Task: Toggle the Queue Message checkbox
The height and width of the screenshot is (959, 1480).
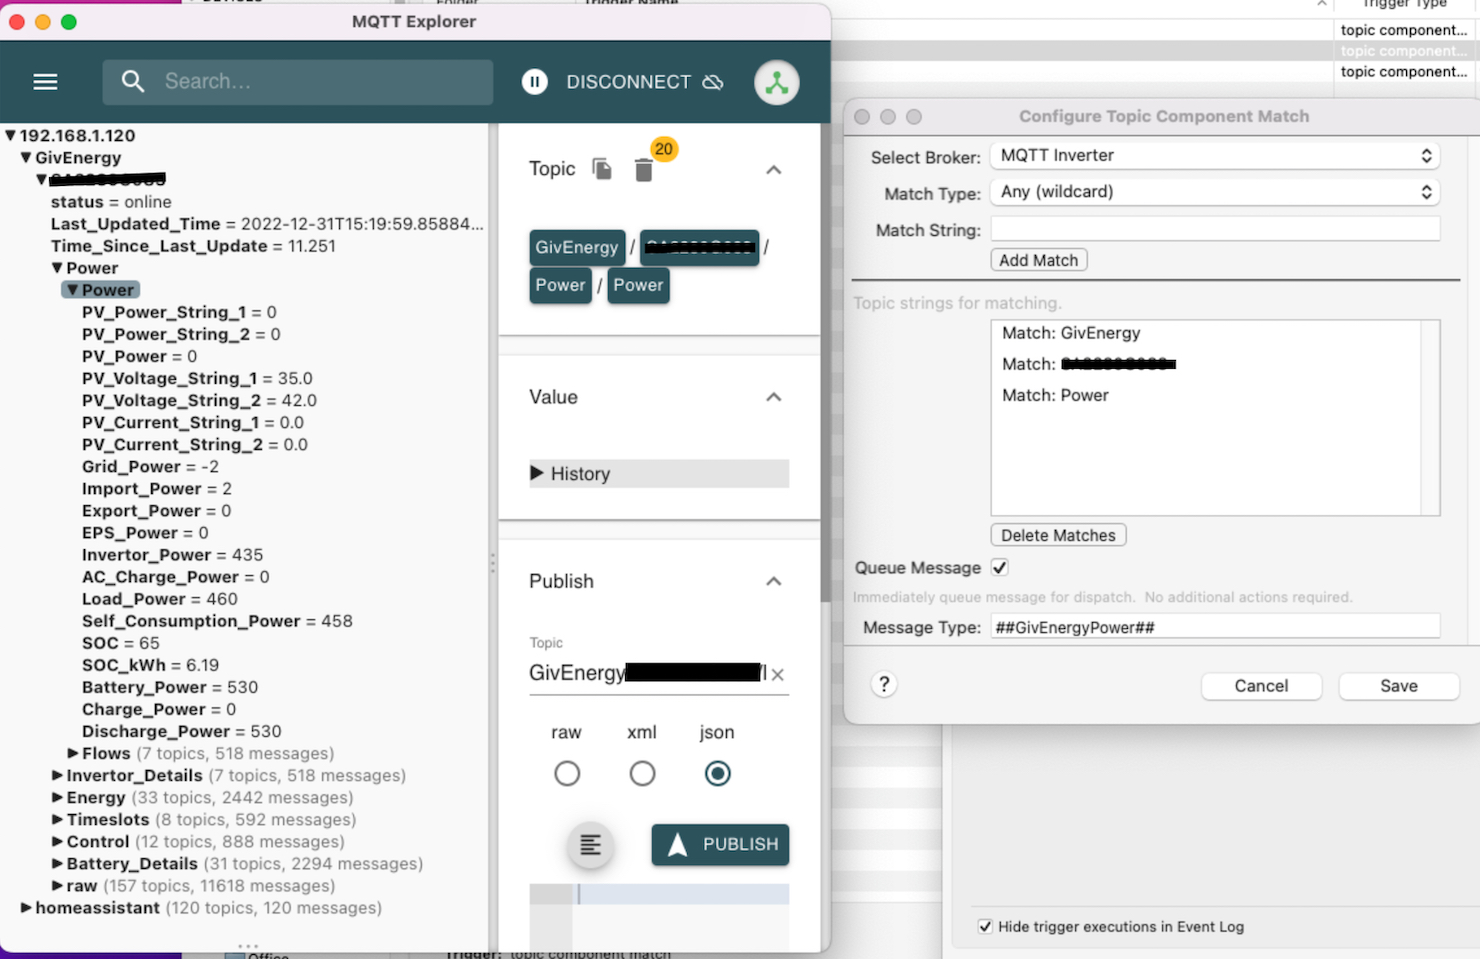Action: coord(999,567)
